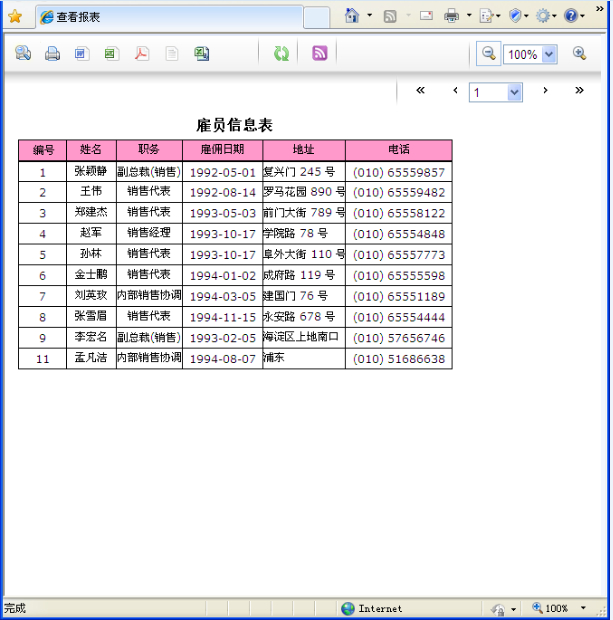613x620 pixels.
Task: Expand the command bar overflow chevron
Action: coord(600,9)
